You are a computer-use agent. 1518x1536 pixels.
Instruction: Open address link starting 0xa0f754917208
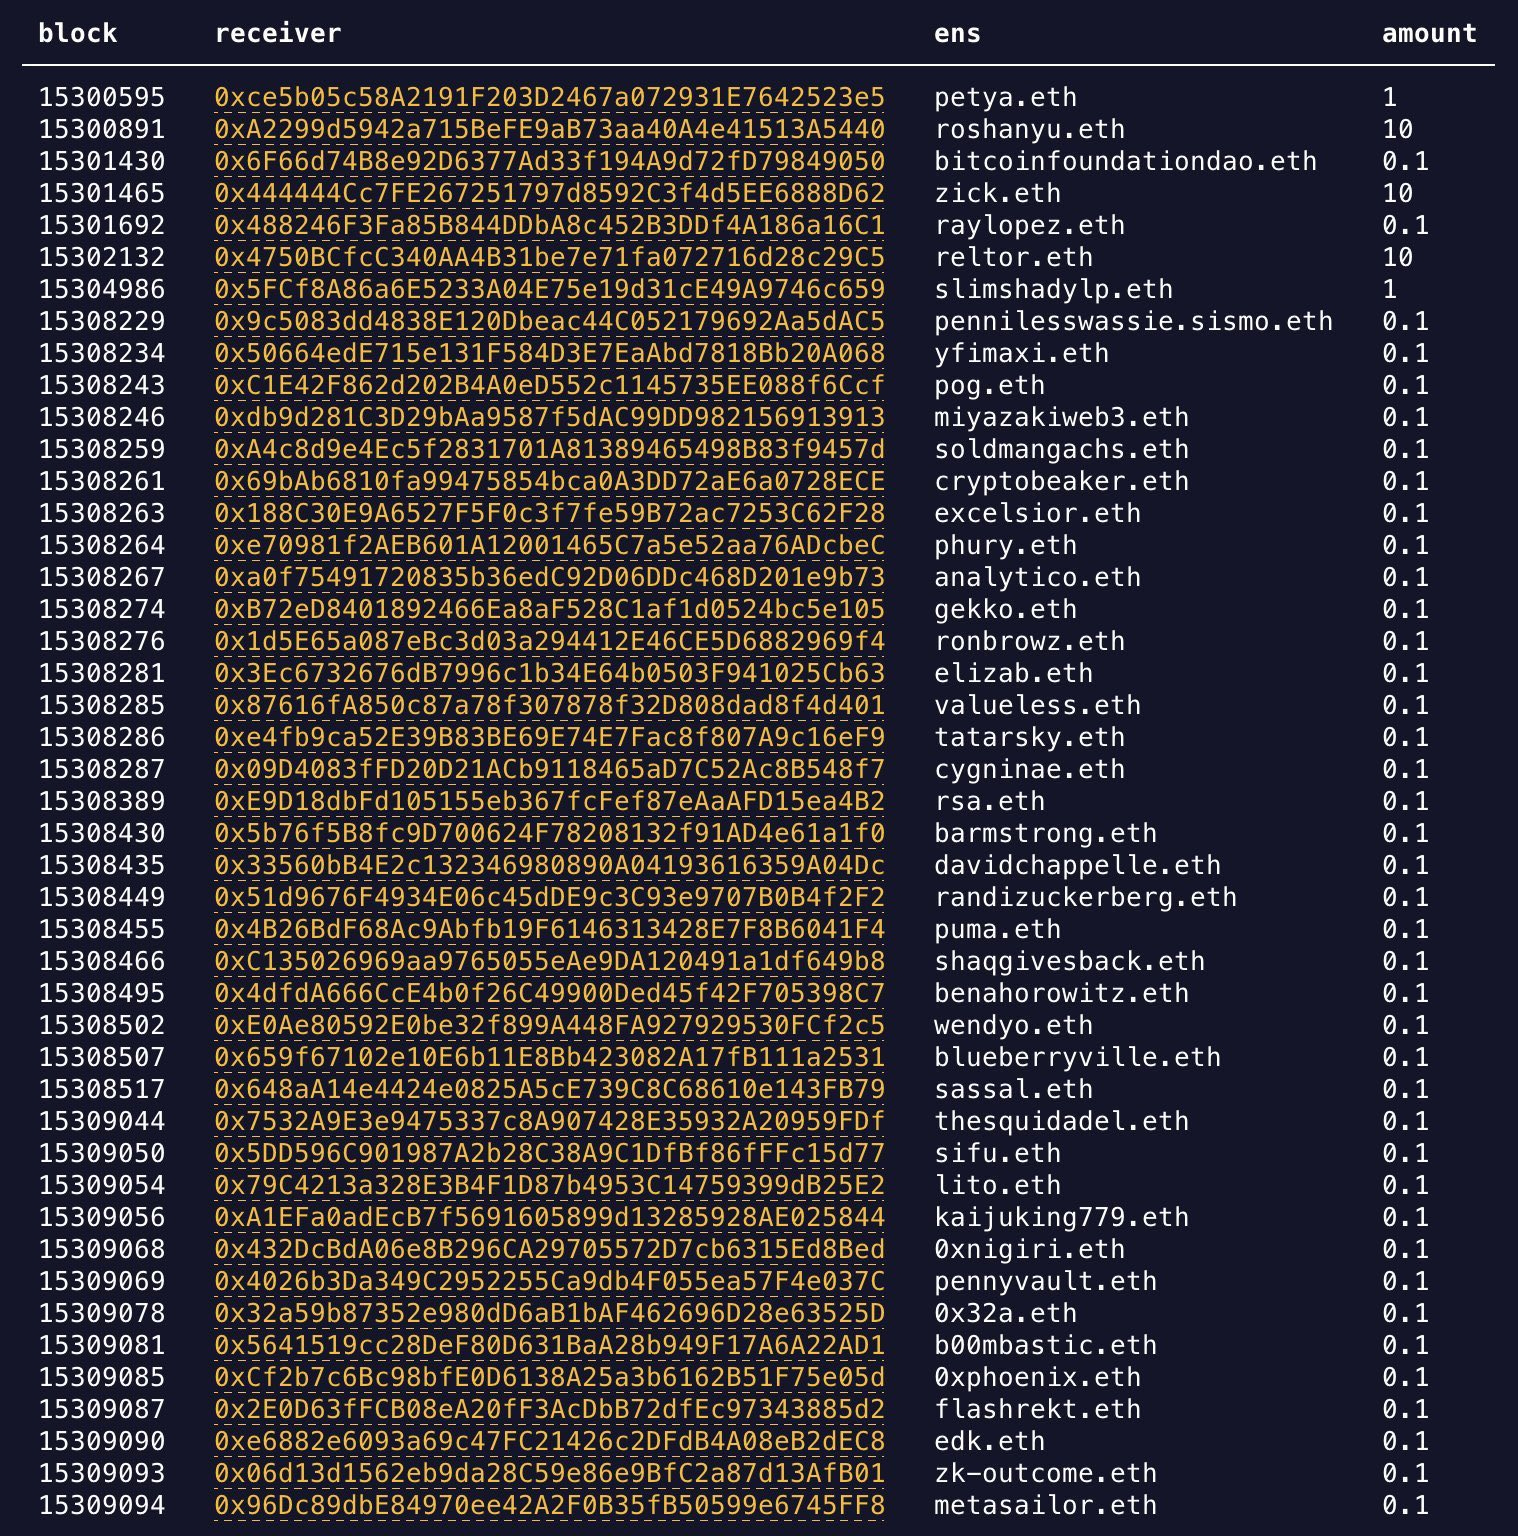550,577
